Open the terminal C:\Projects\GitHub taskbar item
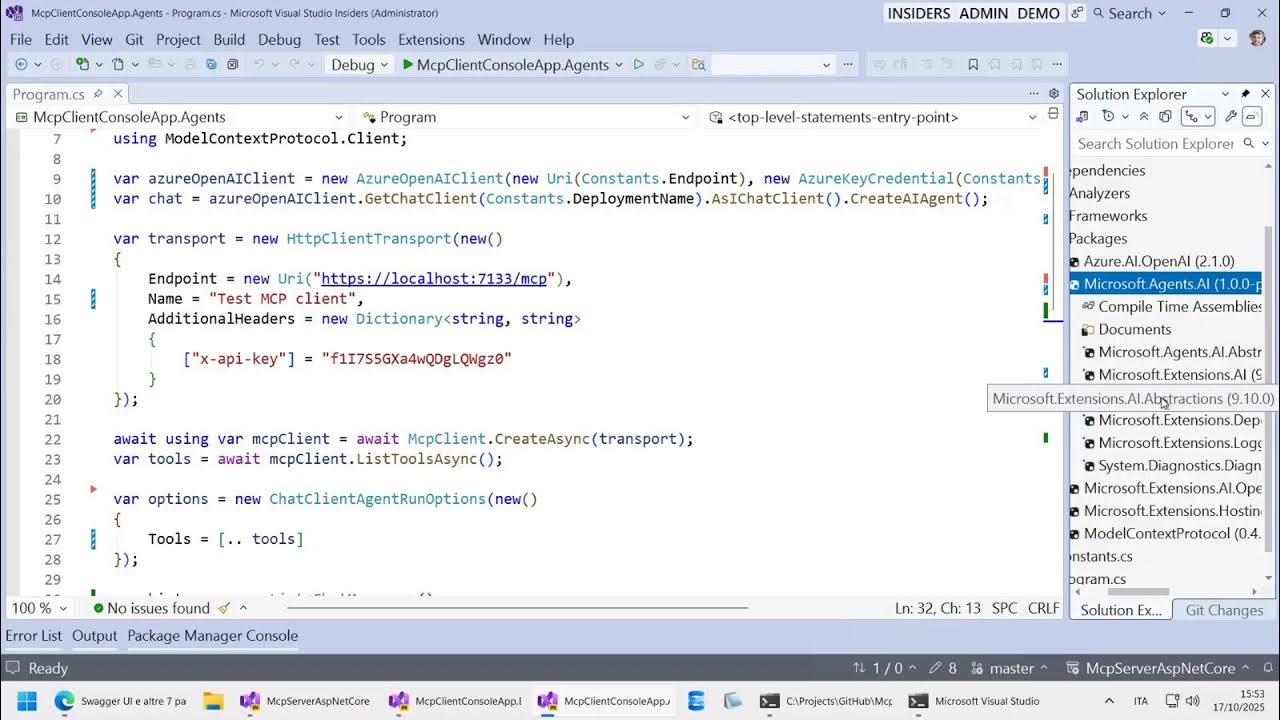The image size is (1280, 720). coord(826,701)
